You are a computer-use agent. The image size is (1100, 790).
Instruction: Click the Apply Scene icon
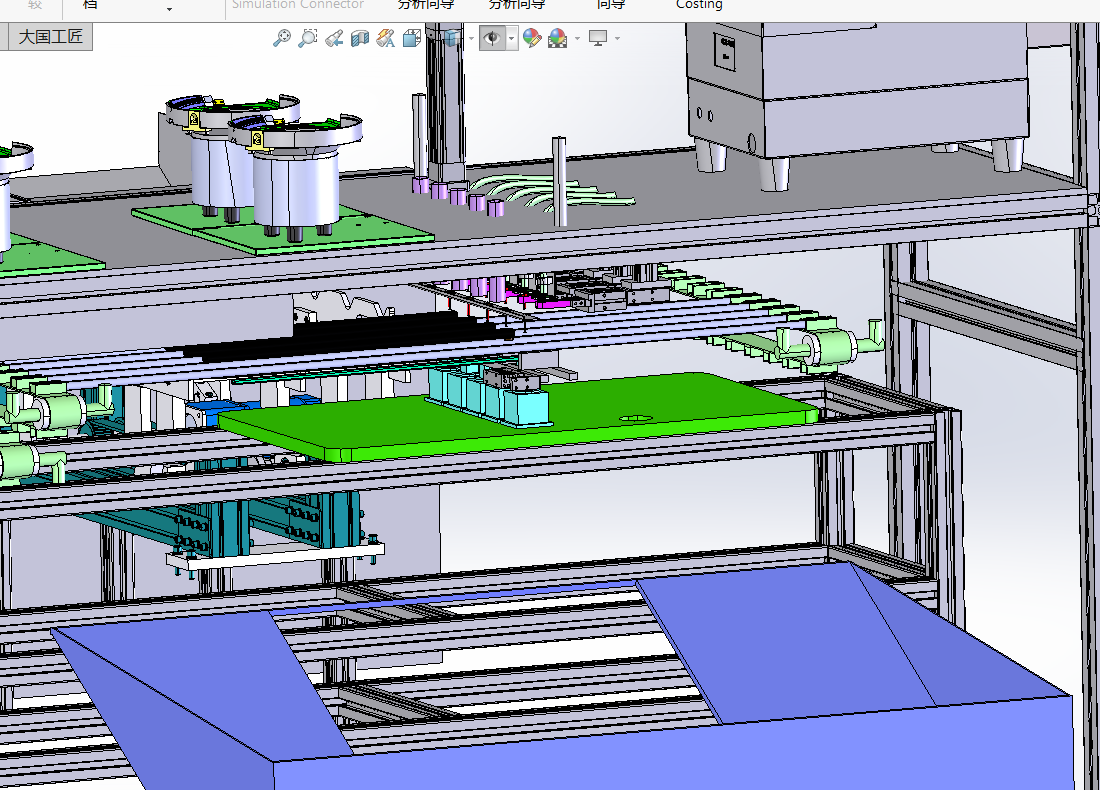click(558, 38)
